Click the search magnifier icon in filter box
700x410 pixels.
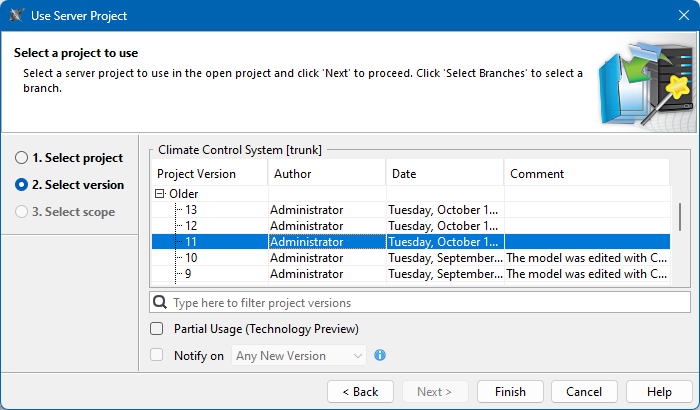(x=160, y=302)
